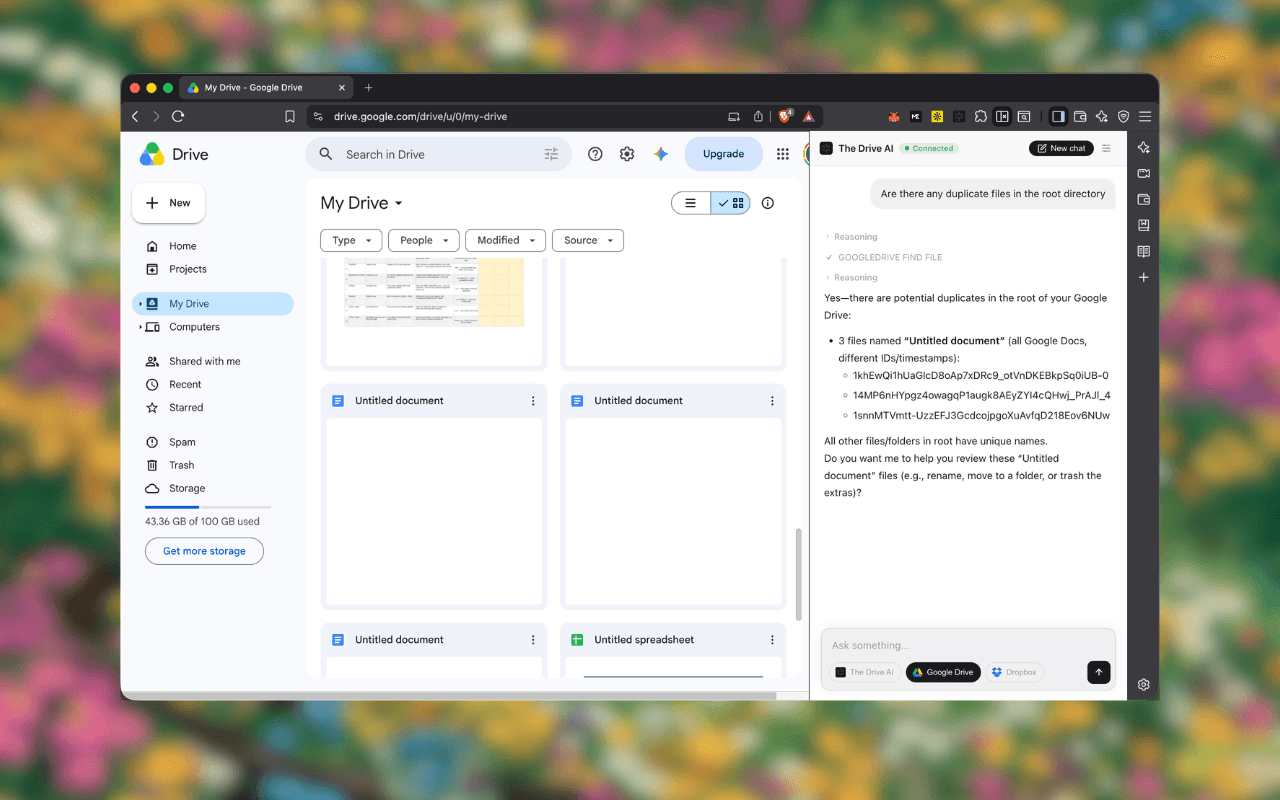Open the Drive settings gear

click(627, 154)
